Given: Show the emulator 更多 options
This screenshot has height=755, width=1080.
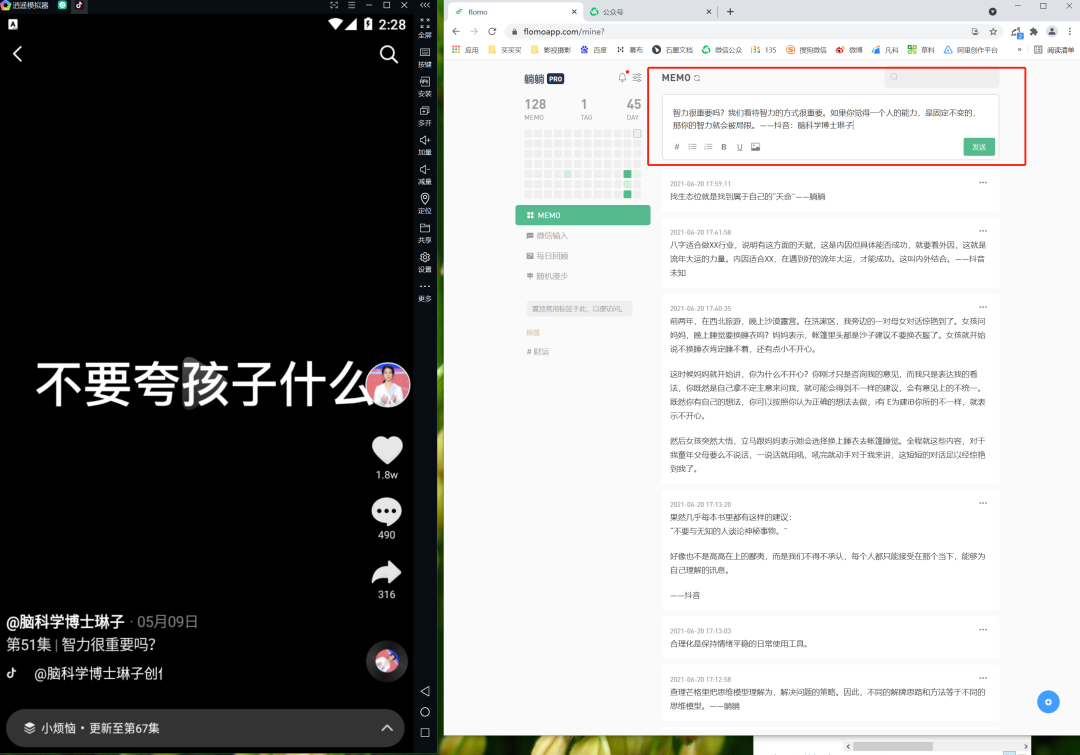Looking at the screenshot, I should point(425,287).
